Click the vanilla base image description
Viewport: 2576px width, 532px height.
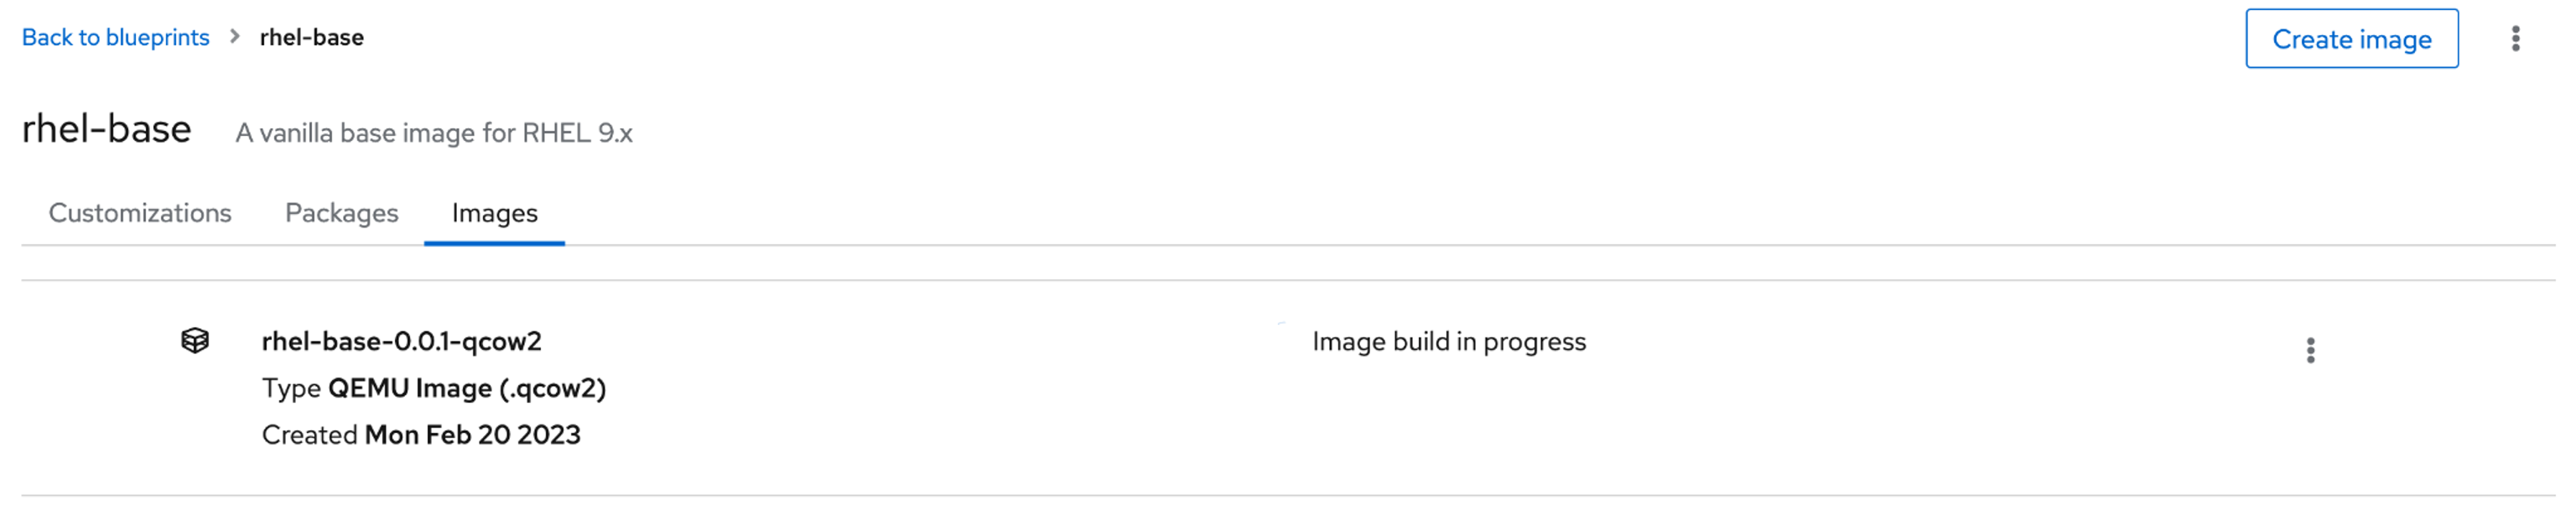(435, 132)
